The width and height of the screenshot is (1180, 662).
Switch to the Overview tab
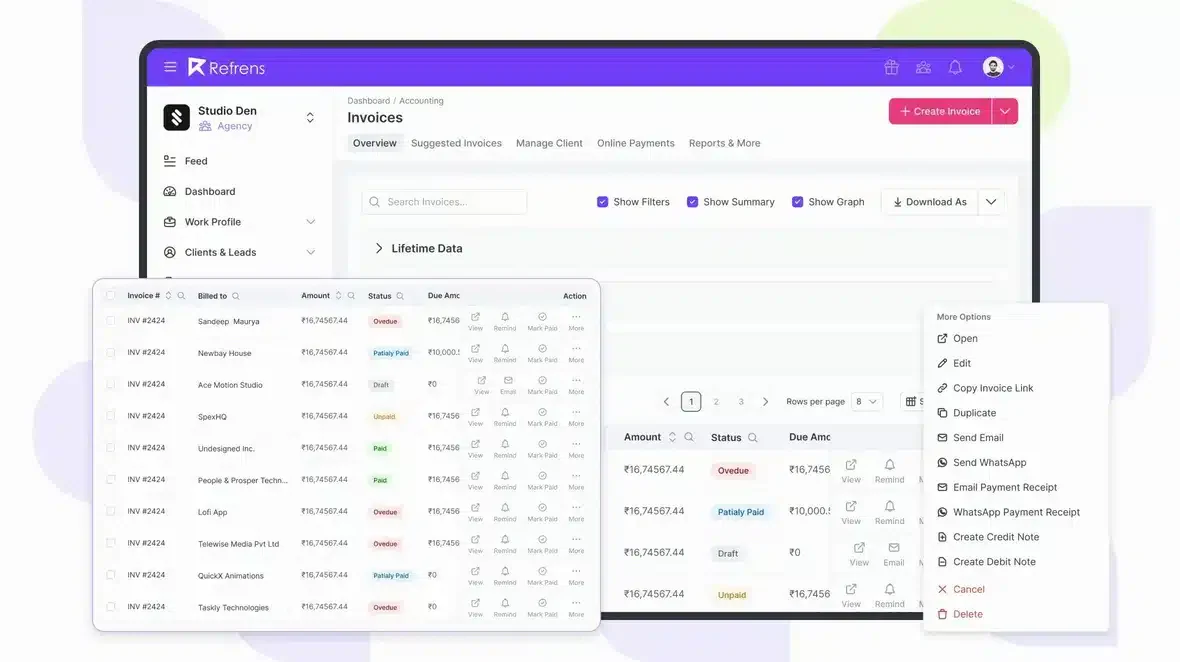(374, 143)
